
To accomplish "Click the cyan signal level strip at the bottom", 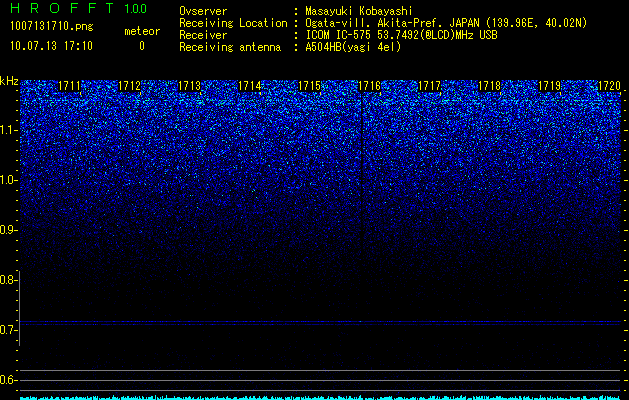I will click(x=320, y=398).
